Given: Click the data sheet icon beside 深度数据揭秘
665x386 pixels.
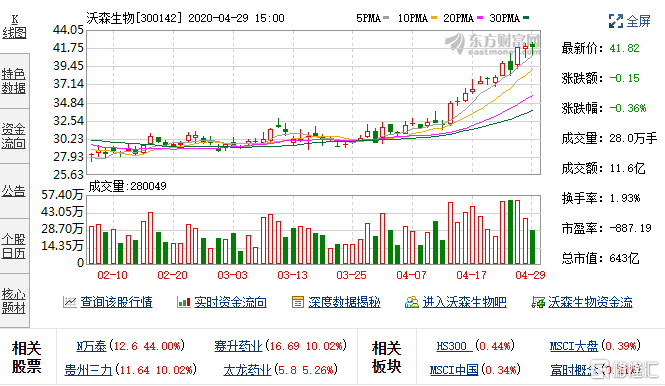Looking at the screenshot, I should point(298,302).
